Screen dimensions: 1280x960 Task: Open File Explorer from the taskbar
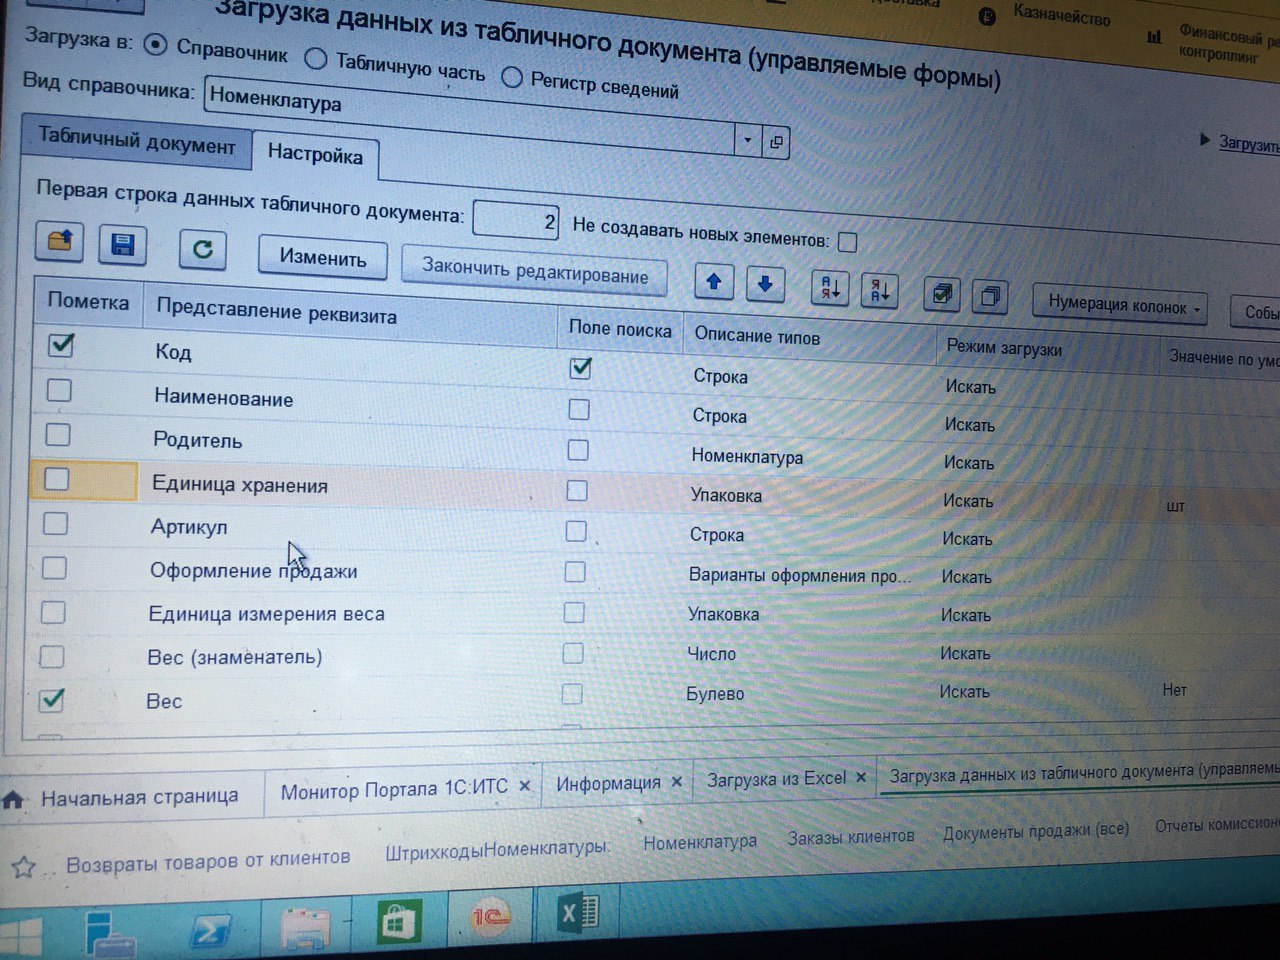[306, 929]
